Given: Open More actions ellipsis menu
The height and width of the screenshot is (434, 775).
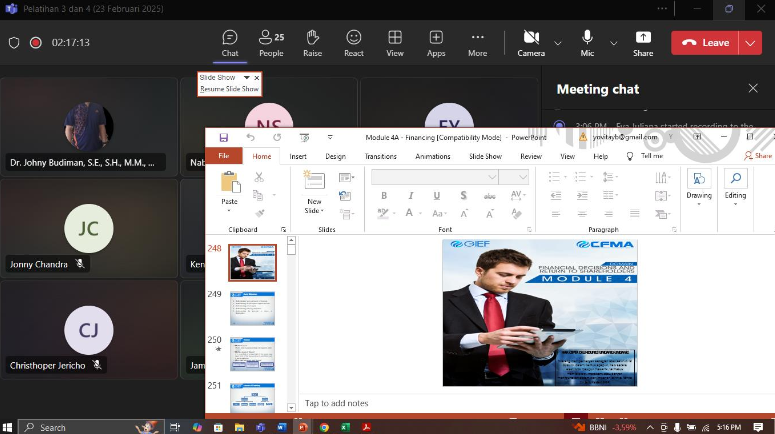Looking at the screenshot, I should coord(477,42).
